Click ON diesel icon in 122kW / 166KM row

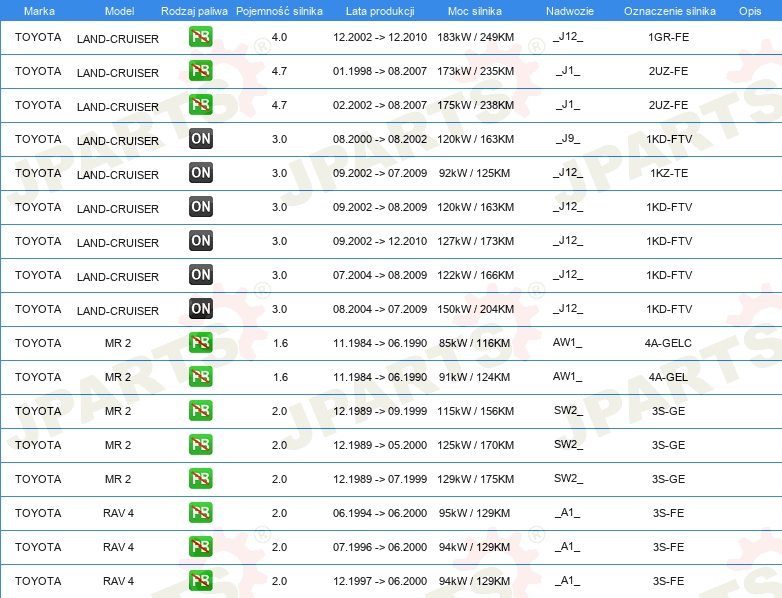(200, 274)
